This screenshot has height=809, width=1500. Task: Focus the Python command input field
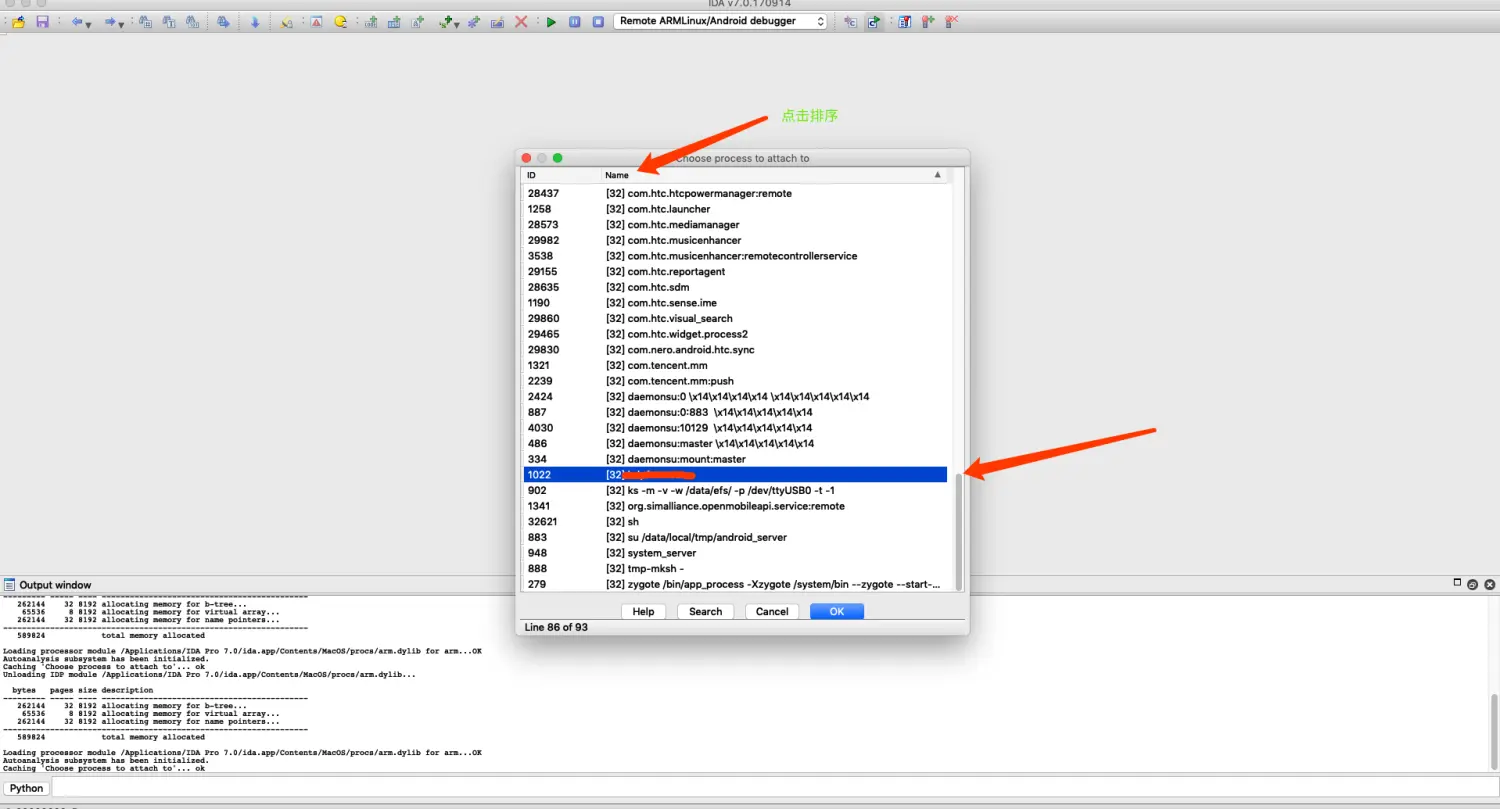point(775,788)
